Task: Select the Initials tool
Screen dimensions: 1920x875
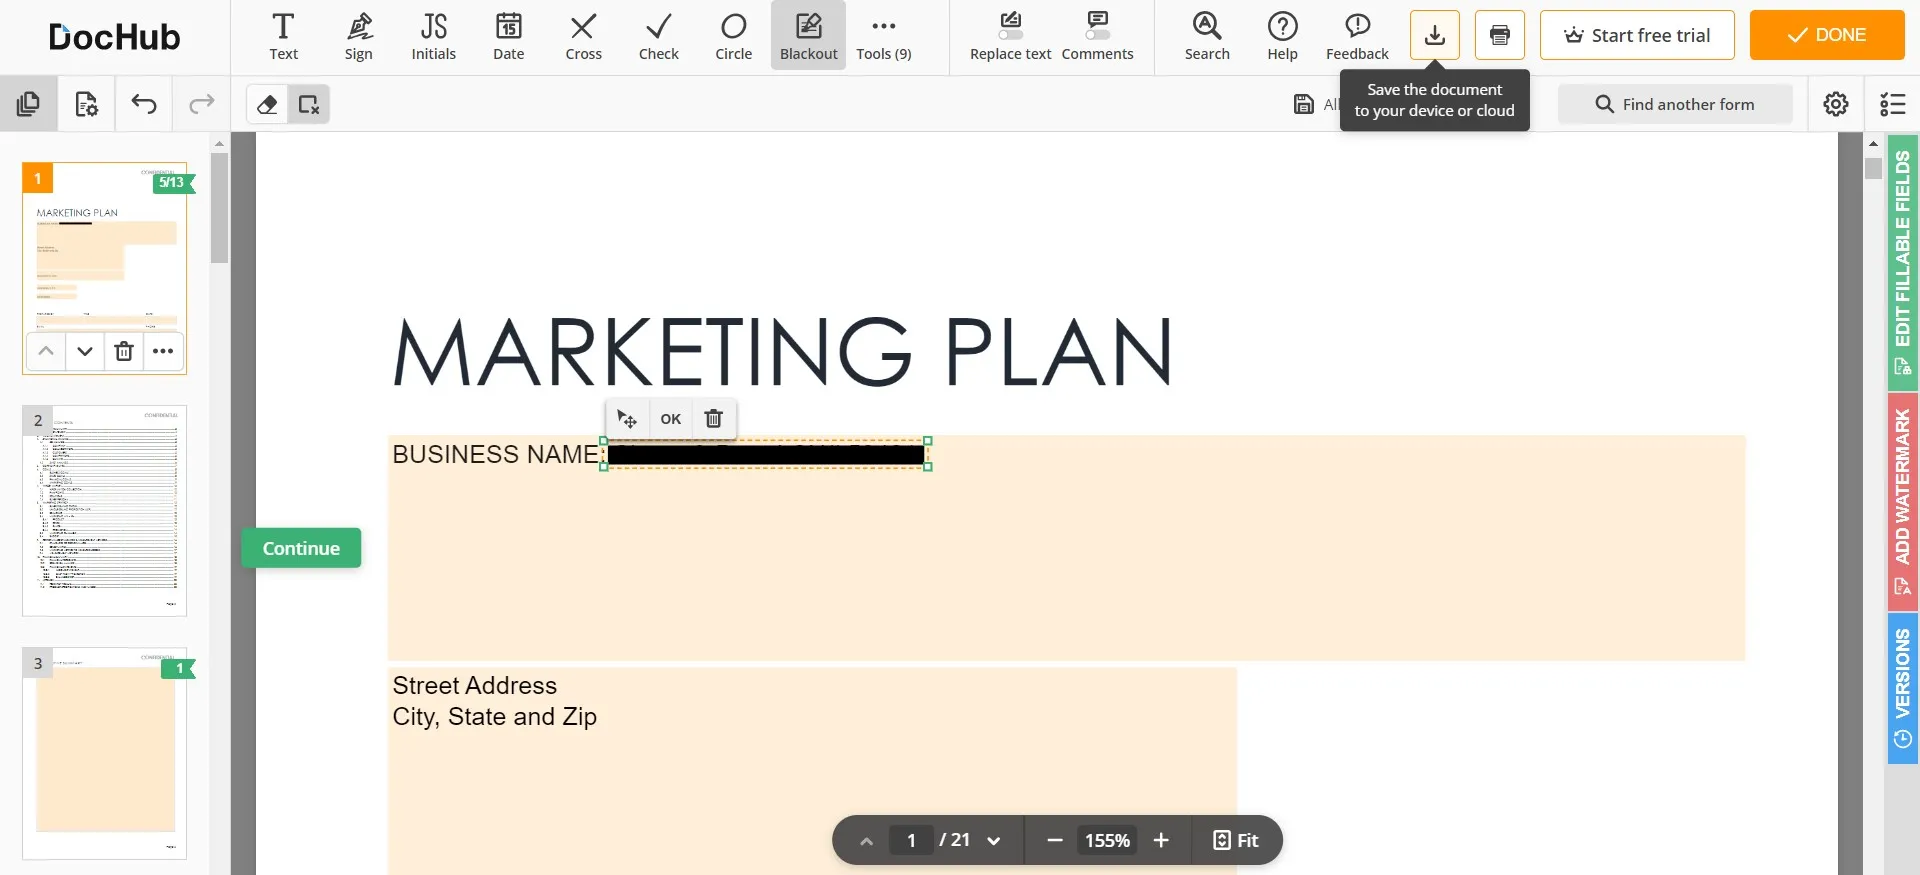Action: pyautogui.click(x=433, y=36)
